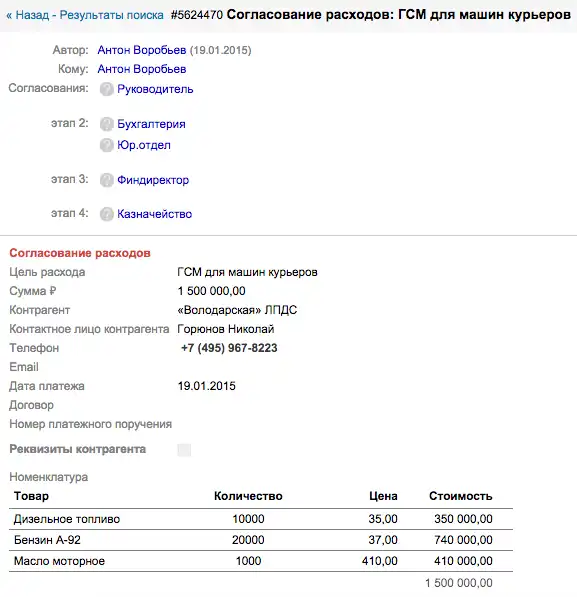The image size is (577, 597).
Task: Open recipient Антон Воробьев in Кому row
Action: point(142,69)
